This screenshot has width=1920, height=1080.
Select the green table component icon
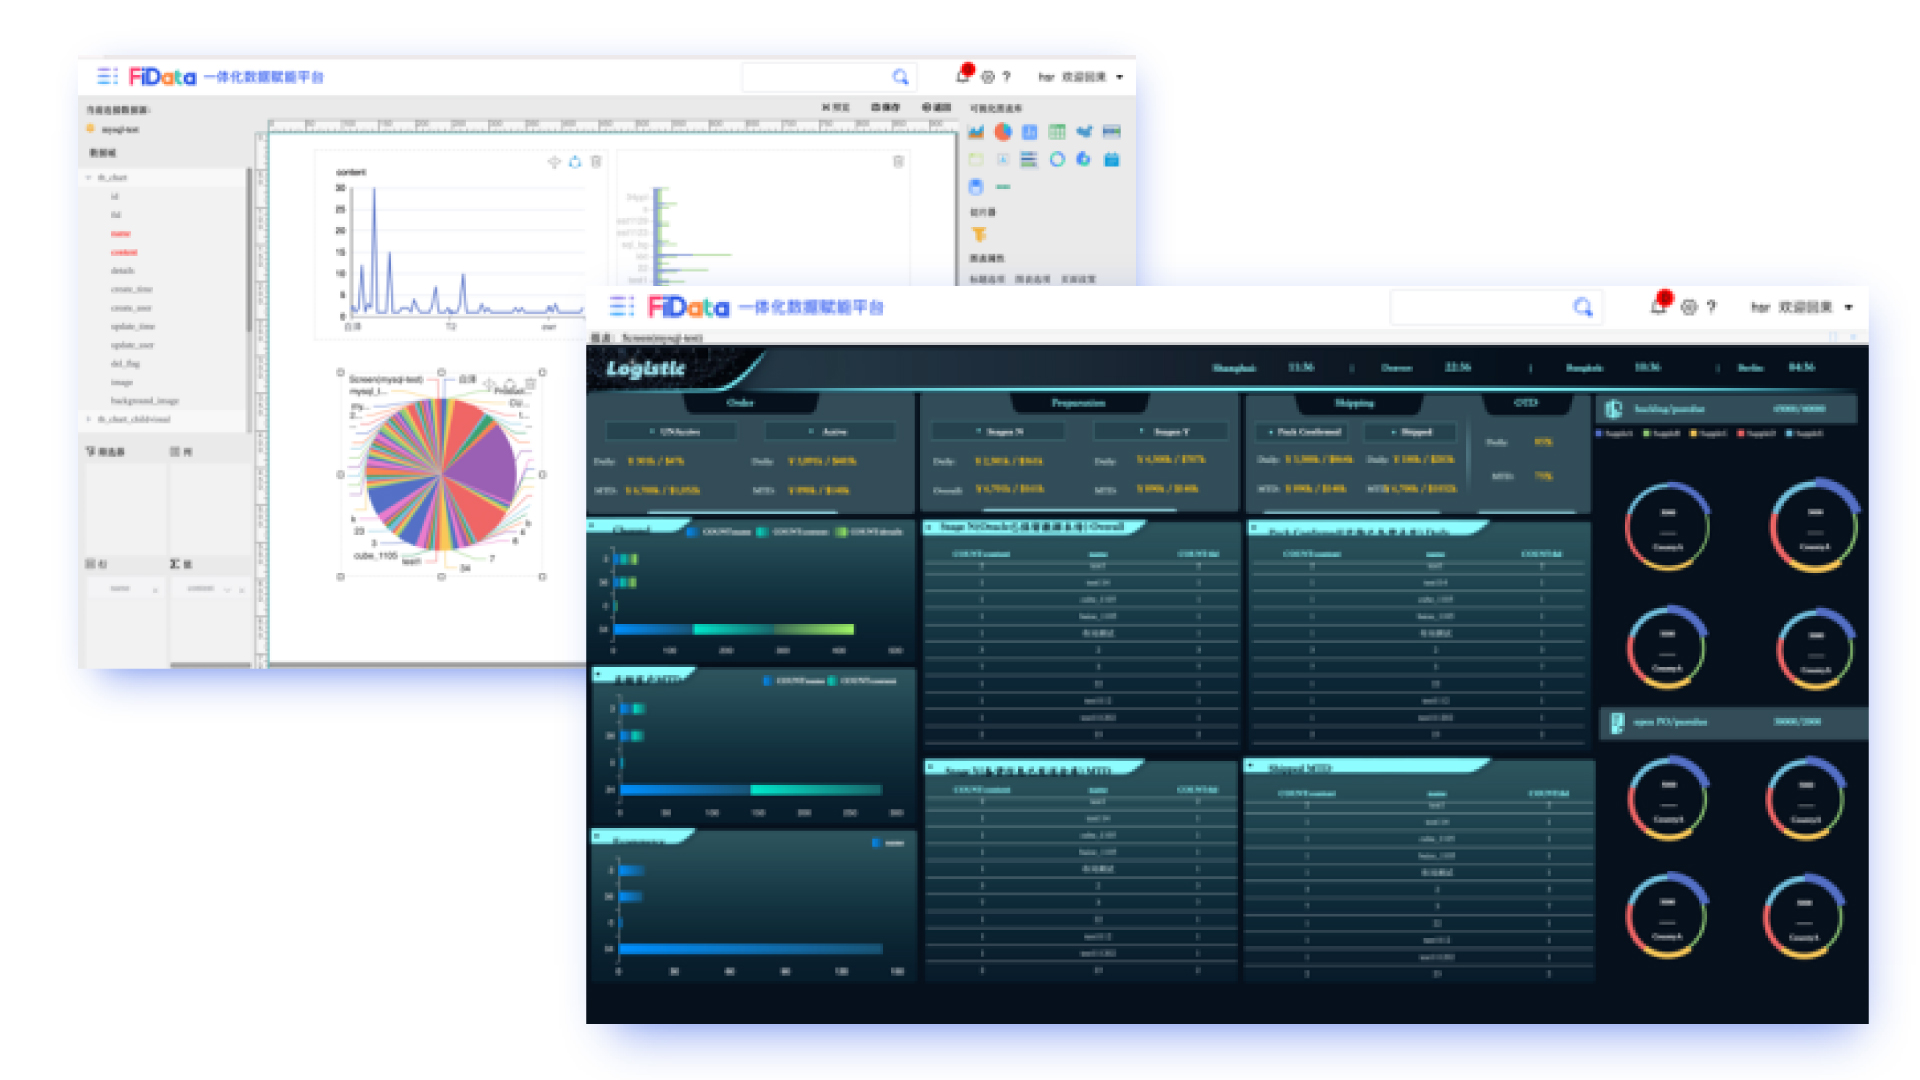coord(1057,132)
